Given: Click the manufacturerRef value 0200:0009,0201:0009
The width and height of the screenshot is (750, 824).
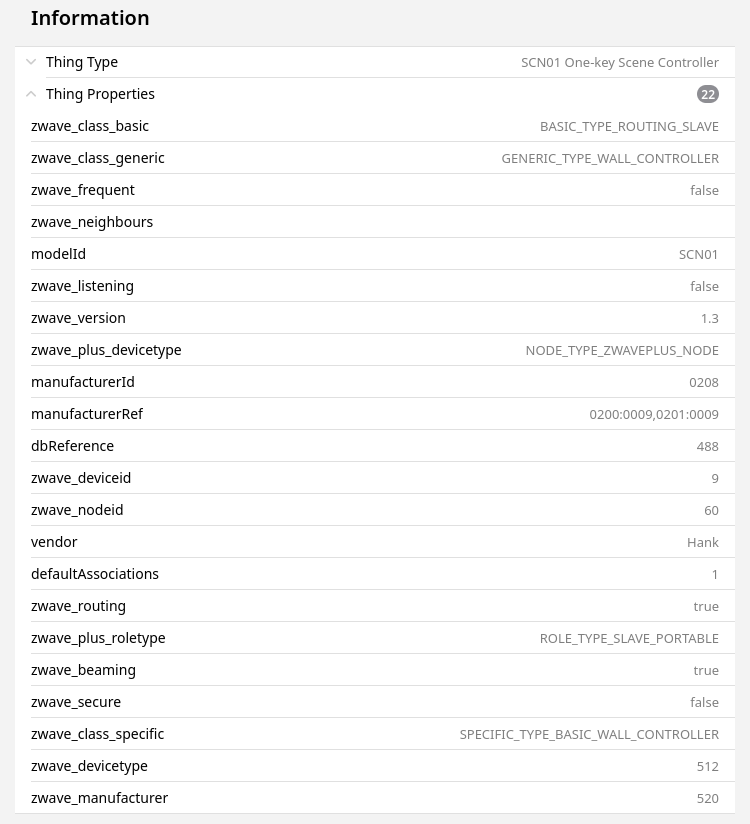Looking at the screenshot, I should [654, 414].
